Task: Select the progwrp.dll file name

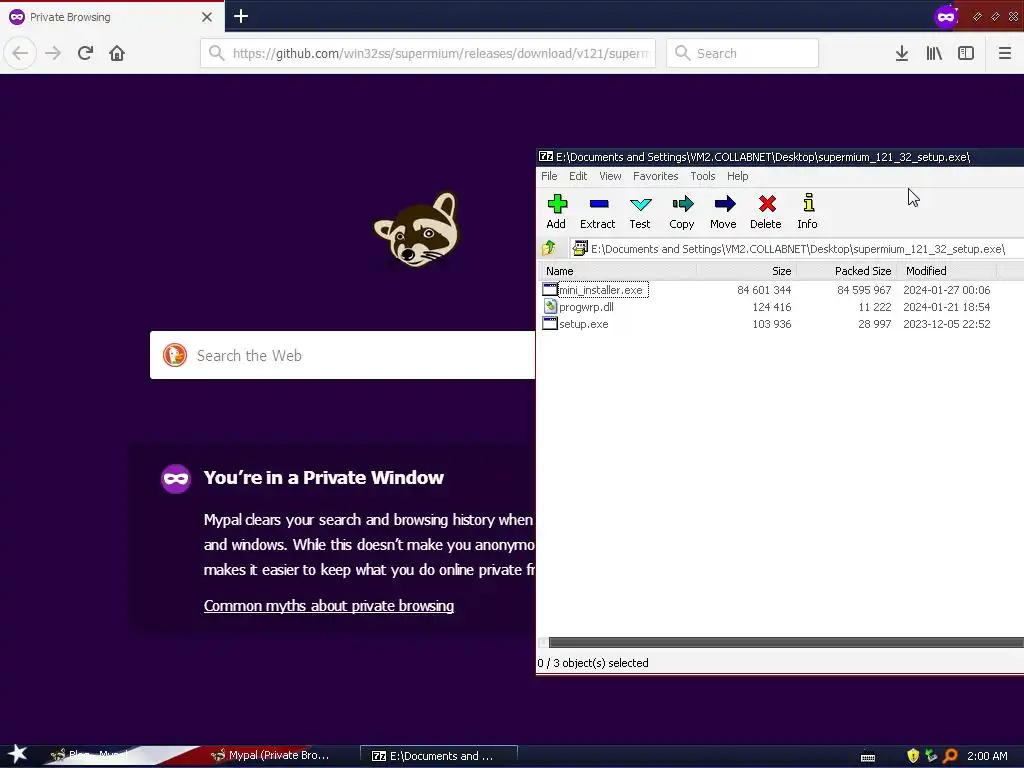Action: [586, 307]
